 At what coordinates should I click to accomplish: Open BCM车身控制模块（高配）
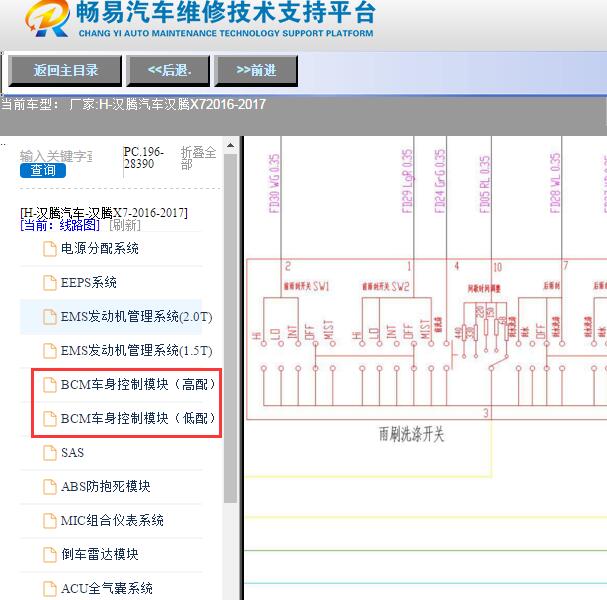pyautogui.click(x=138, y=385)
